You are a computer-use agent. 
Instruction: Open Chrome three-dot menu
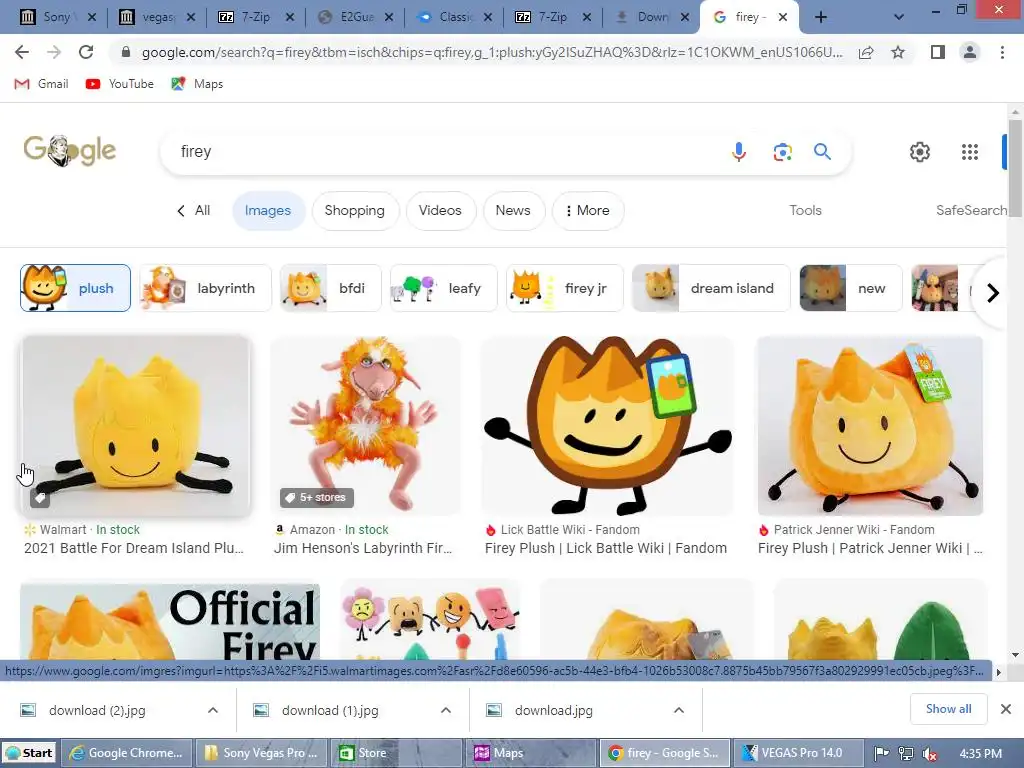point(1002,52)
